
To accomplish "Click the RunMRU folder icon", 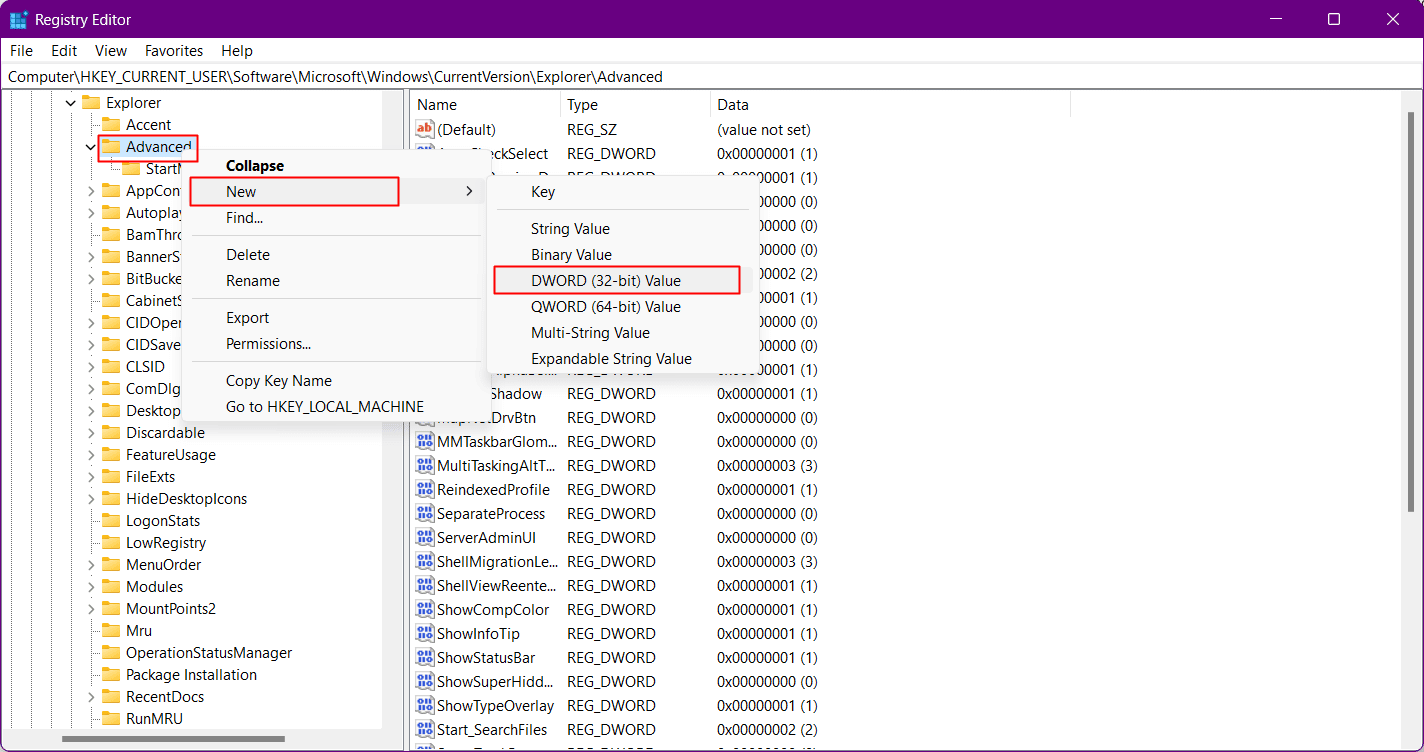I will [111, 718].
